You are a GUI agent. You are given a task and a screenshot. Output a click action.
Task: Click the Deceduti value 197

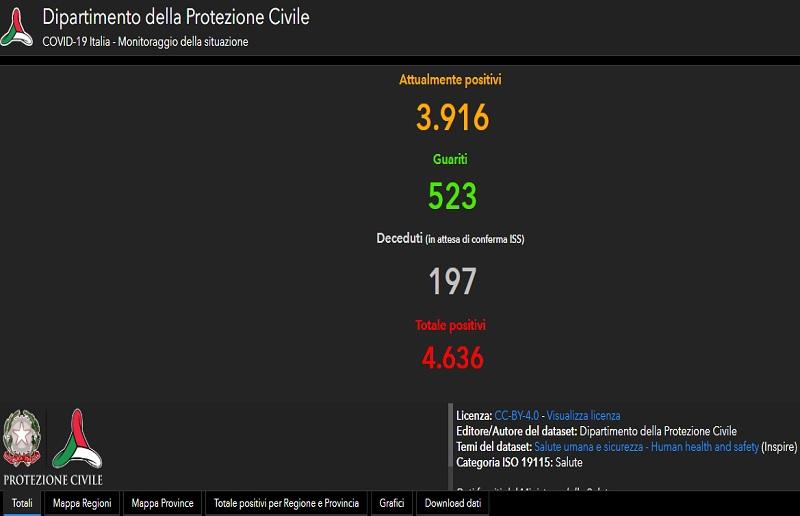pos(453,281)
